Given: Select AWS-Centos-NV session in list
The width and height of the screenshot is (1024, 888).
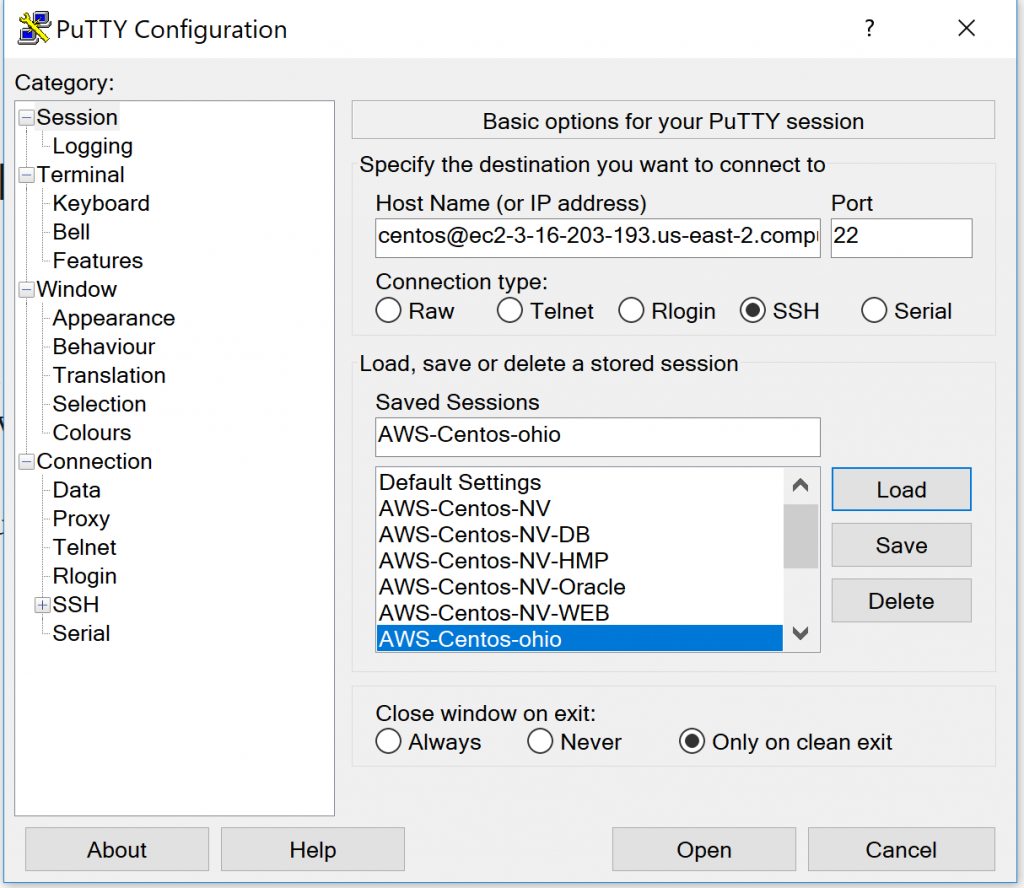Looking at the screenshot, I should click(x=580, y=509).
